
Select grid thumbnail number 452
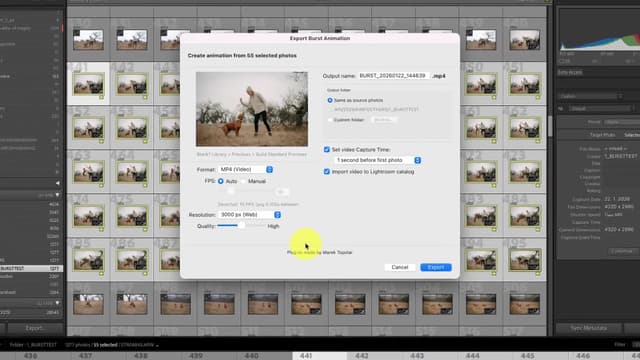[x=88, y=127]
